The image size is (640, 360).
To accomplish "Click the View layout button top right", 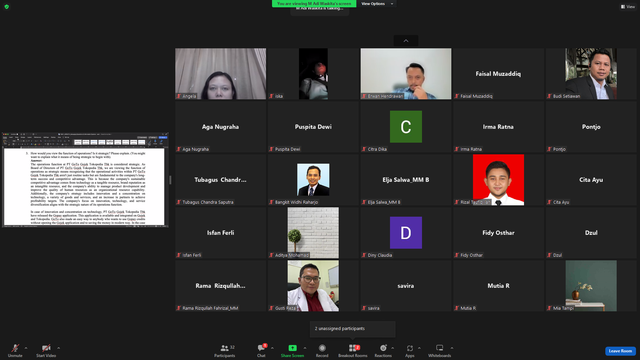I will (x=628, y=7).
